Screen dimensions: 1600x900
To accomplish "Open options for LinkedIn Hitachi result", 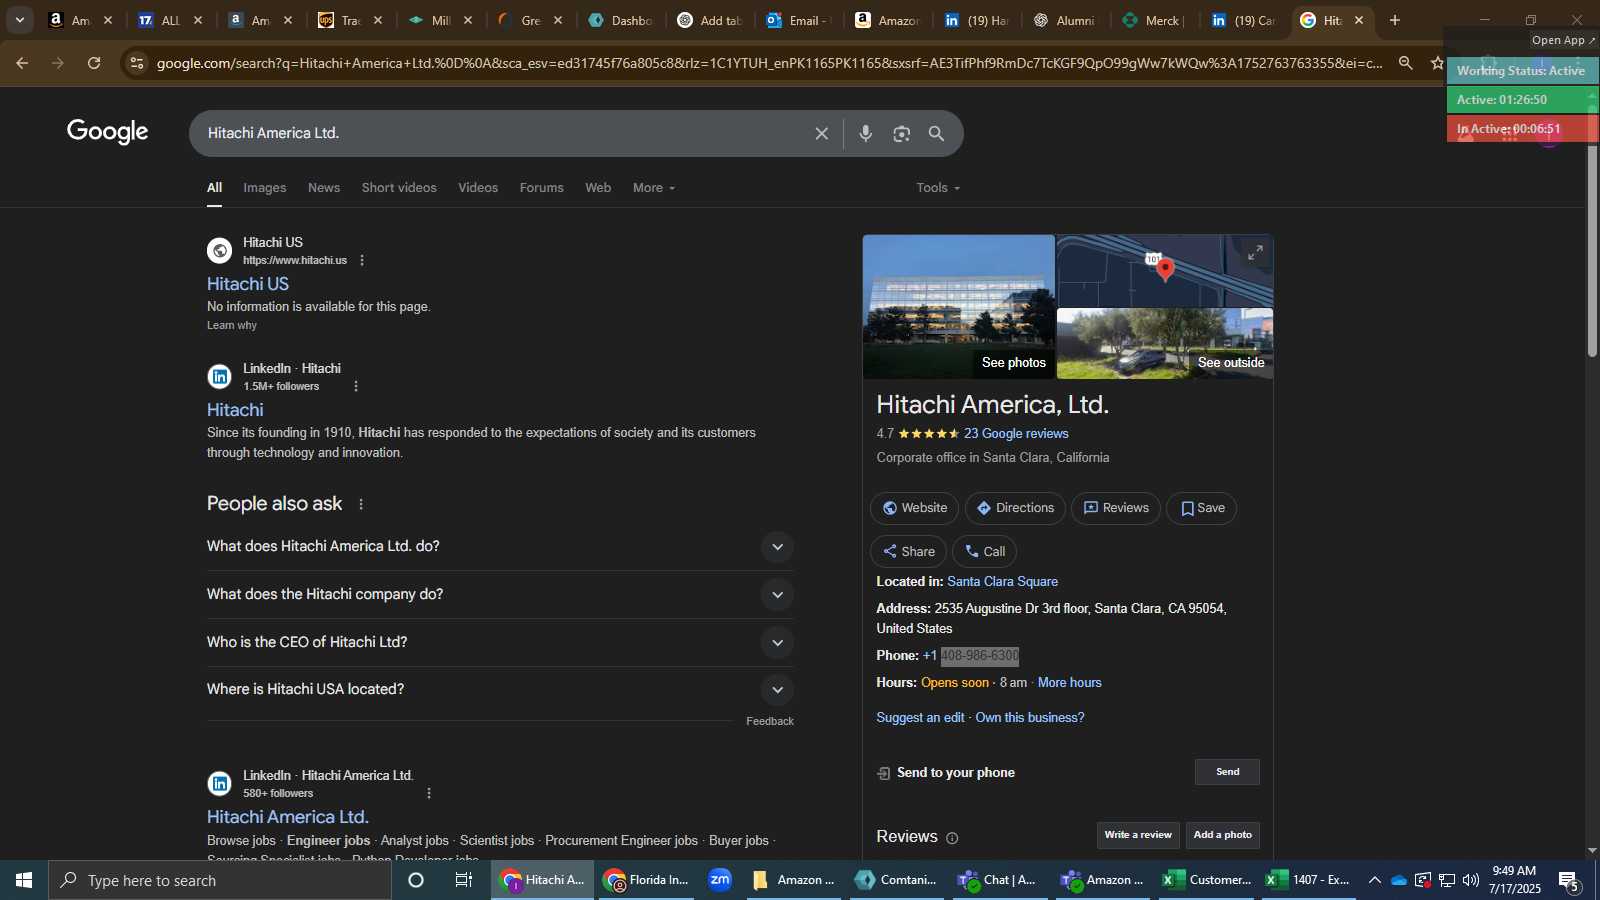I will pos(356,386).
